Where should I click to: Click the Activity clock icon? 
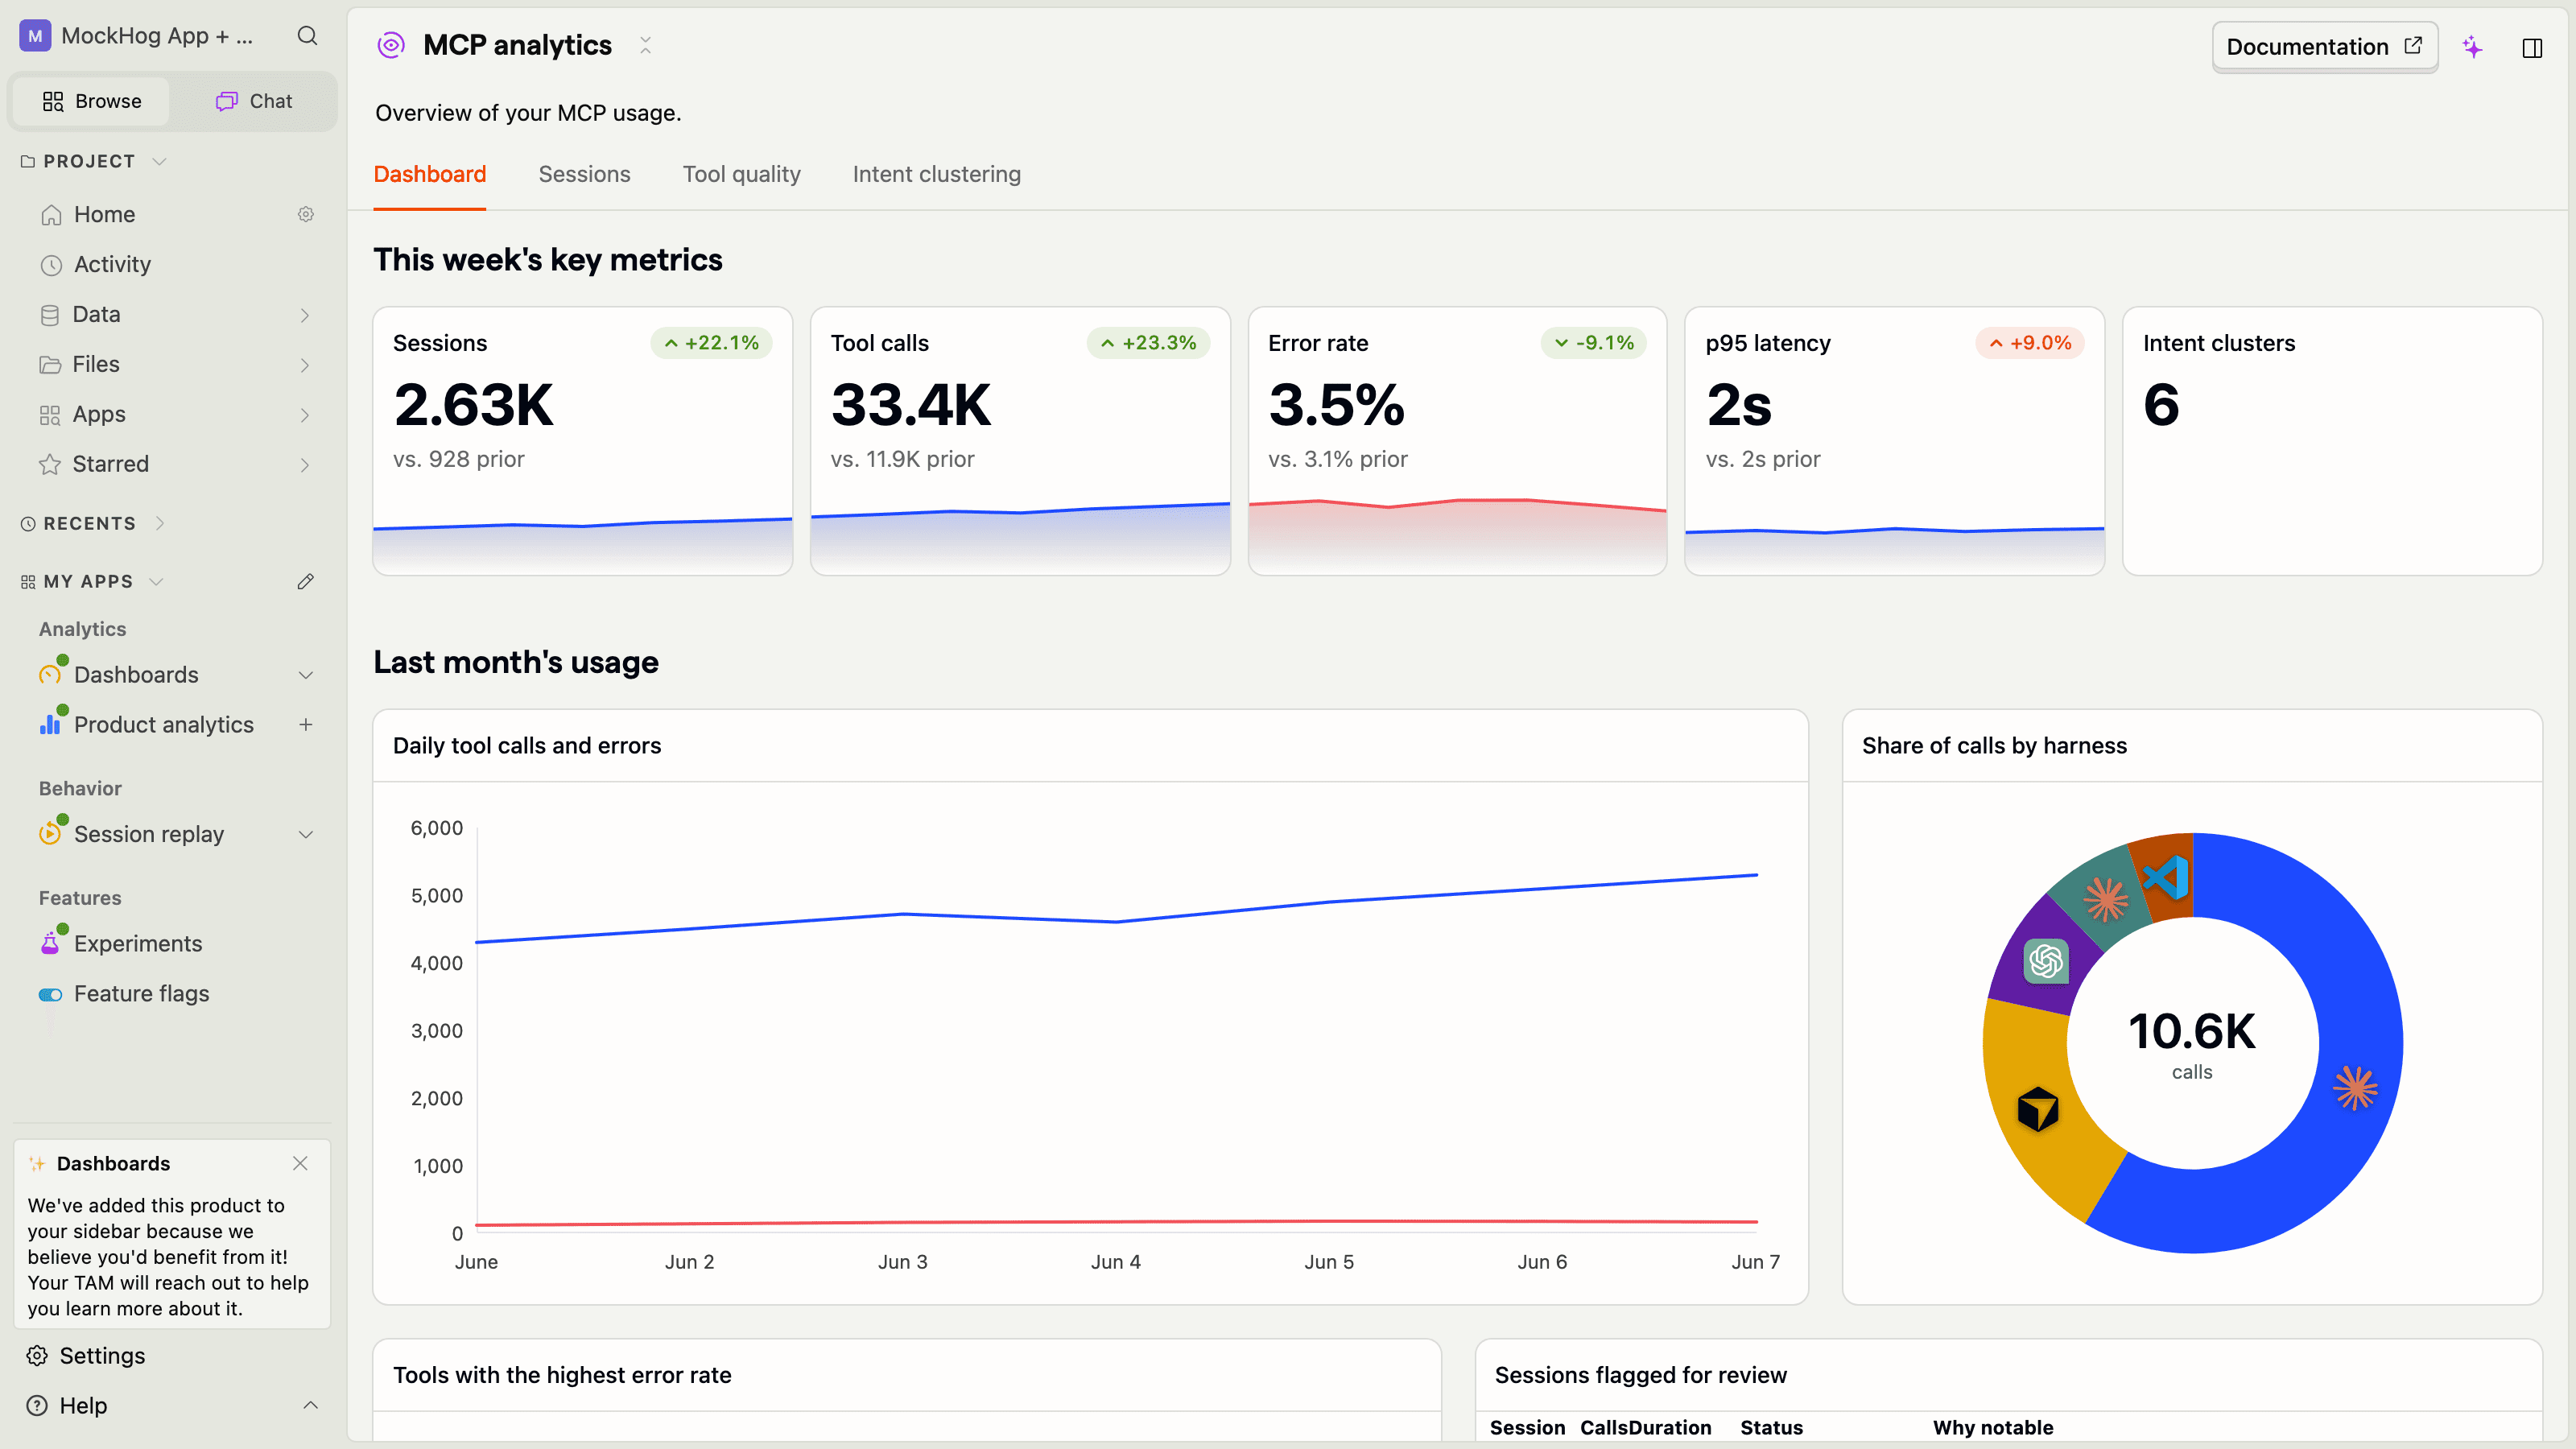coord(51,264)
